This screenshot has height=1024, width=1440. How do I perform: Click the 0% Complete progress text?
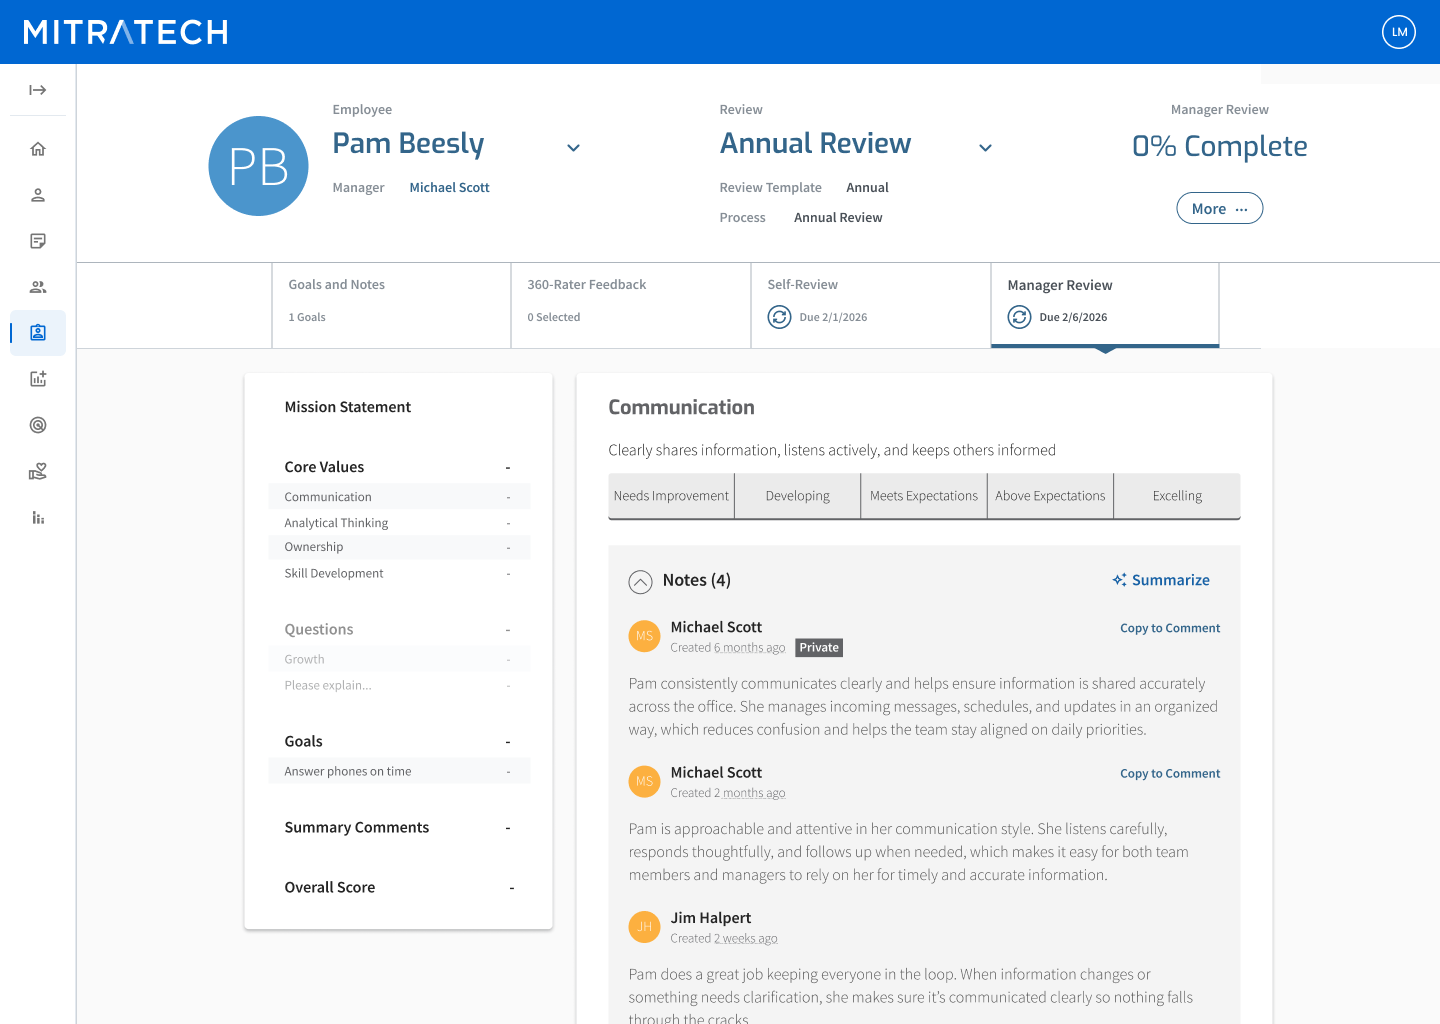[x=1219, y=146]
